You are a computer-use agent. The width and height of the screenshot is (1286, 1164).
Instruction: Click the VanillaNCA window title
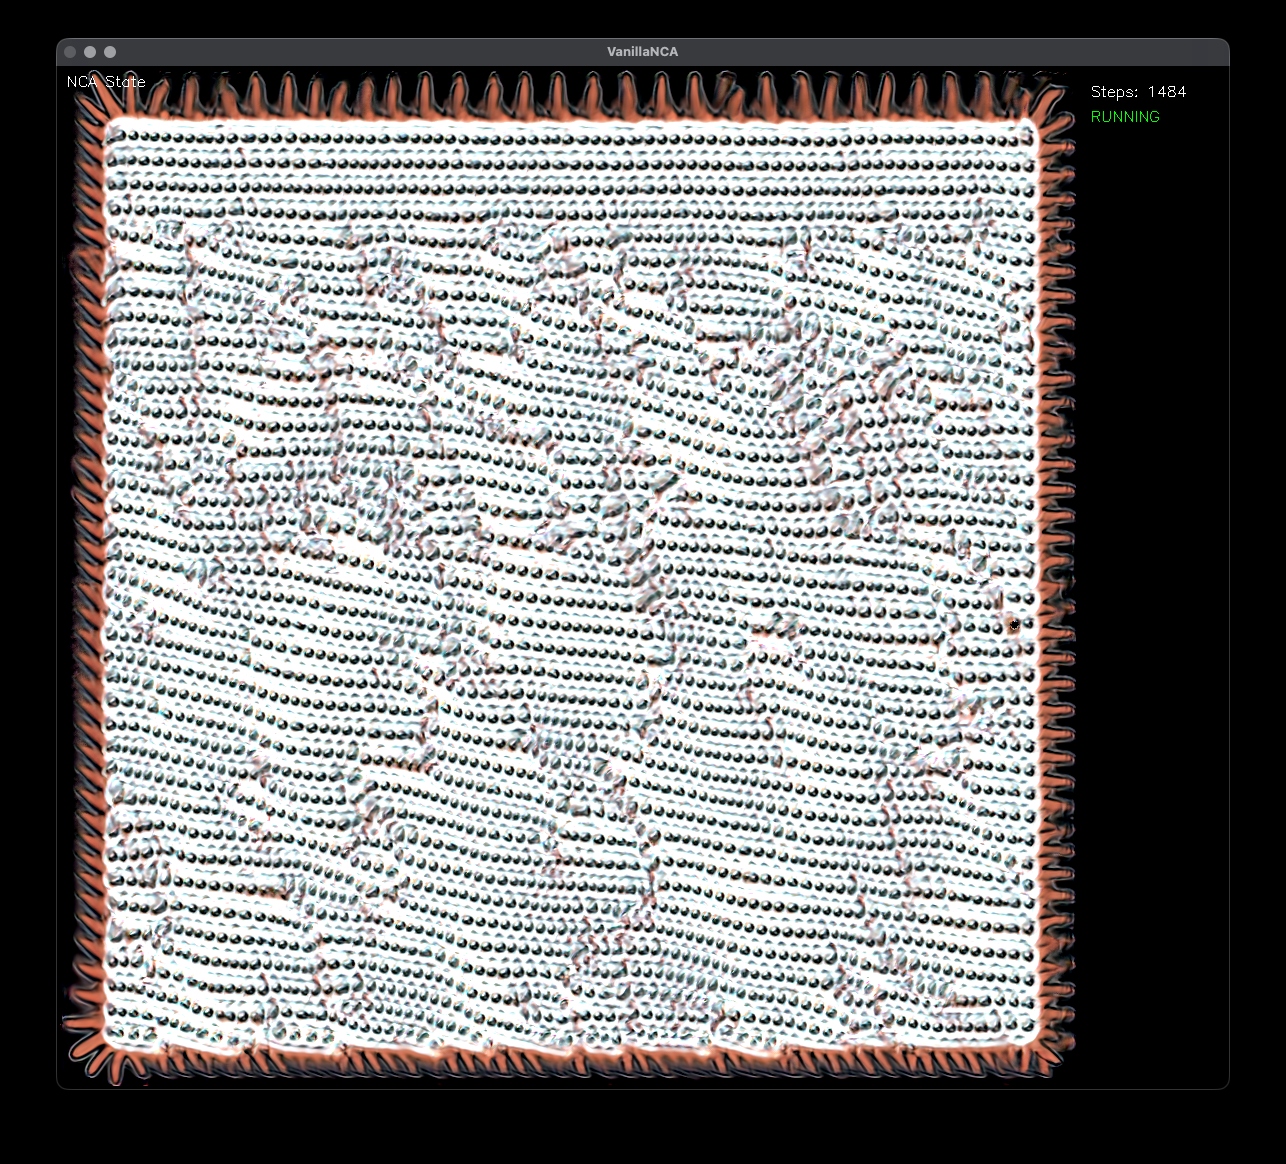coord(642,52)
